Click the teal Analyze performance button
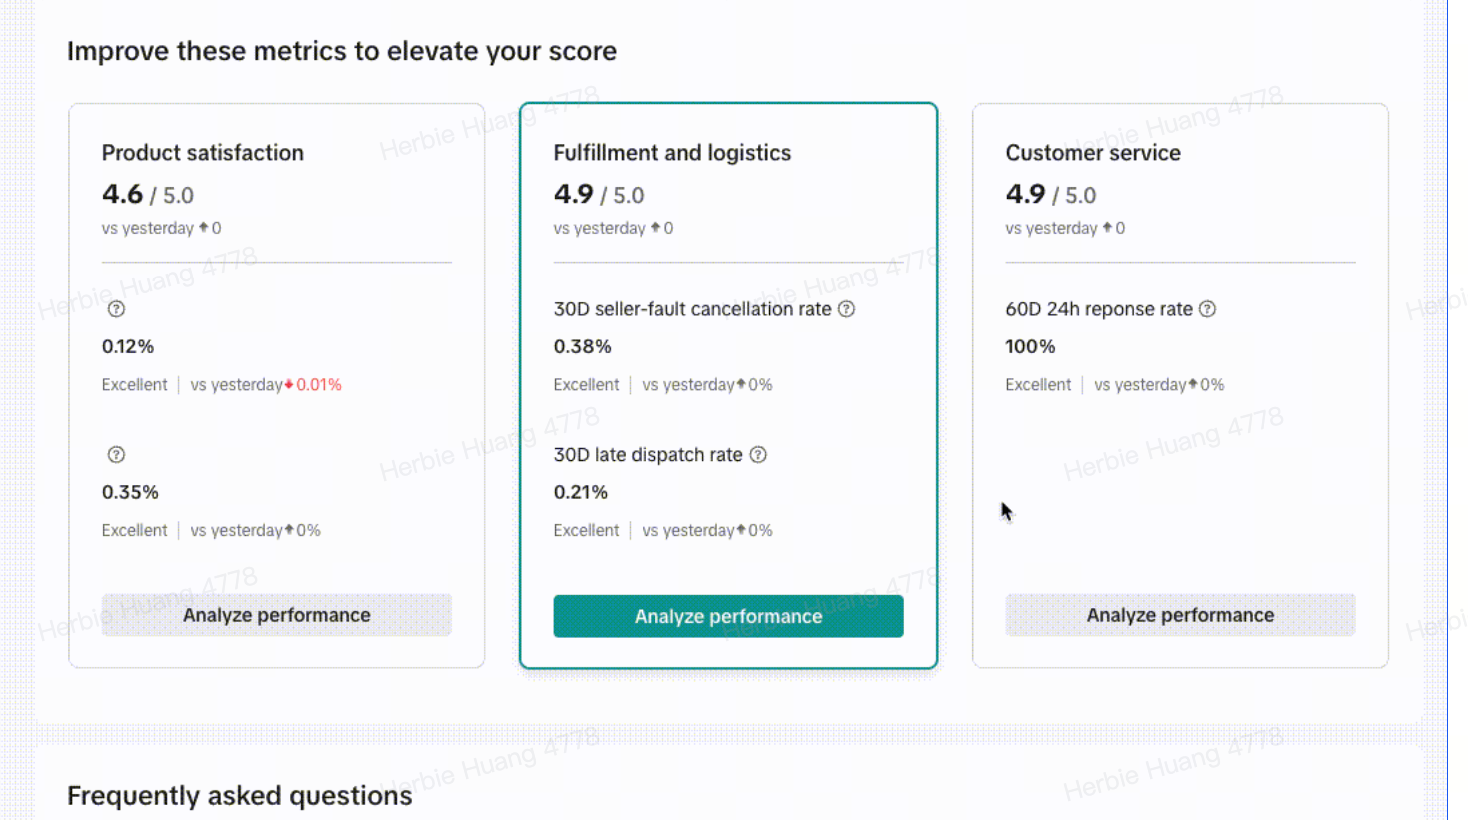The image size is (1468, 820). (728, 616)
